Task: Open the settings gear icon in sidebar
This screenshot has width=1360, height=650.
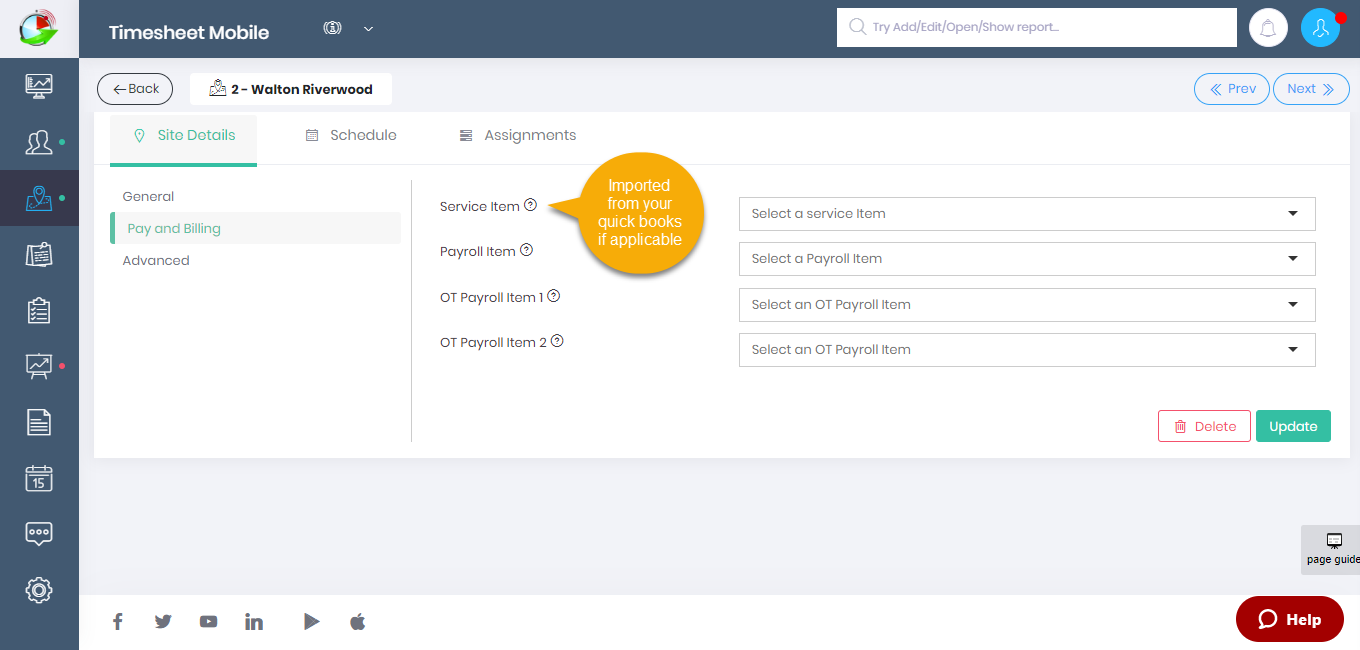Action: [39, 589]
